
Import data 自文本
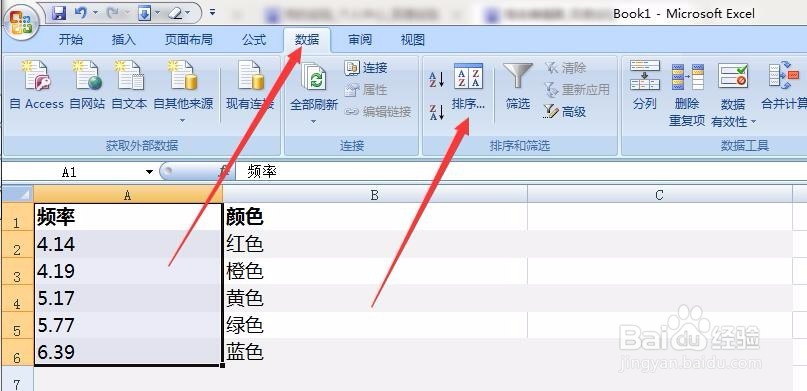129,86
